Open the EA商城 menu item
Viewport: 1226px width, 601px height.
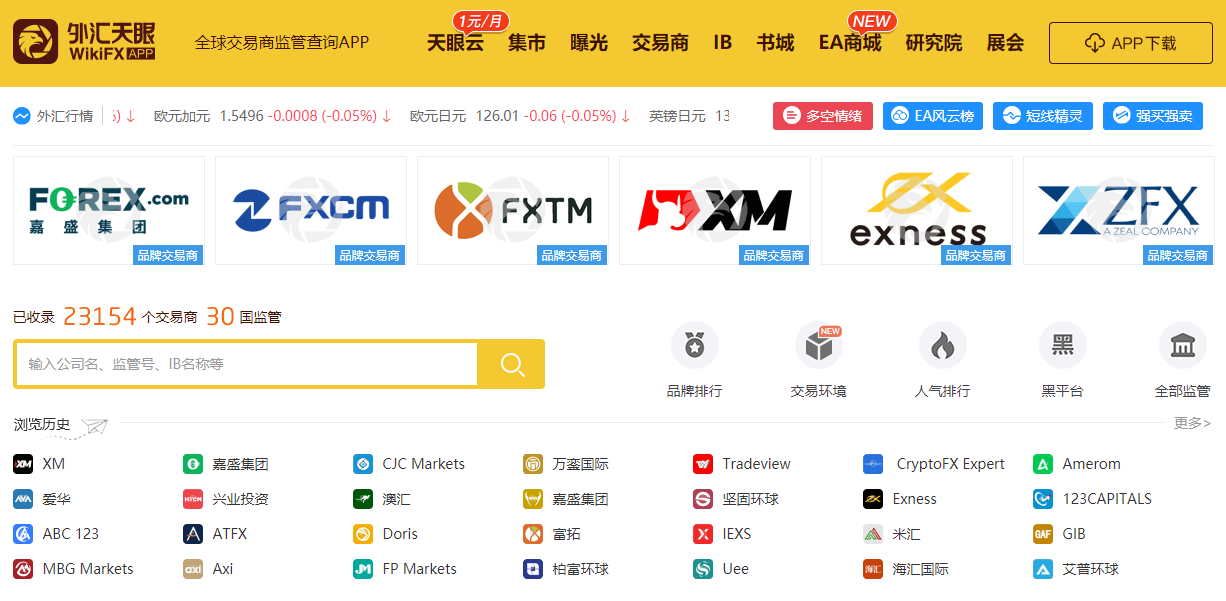click(x=850, y=43)
